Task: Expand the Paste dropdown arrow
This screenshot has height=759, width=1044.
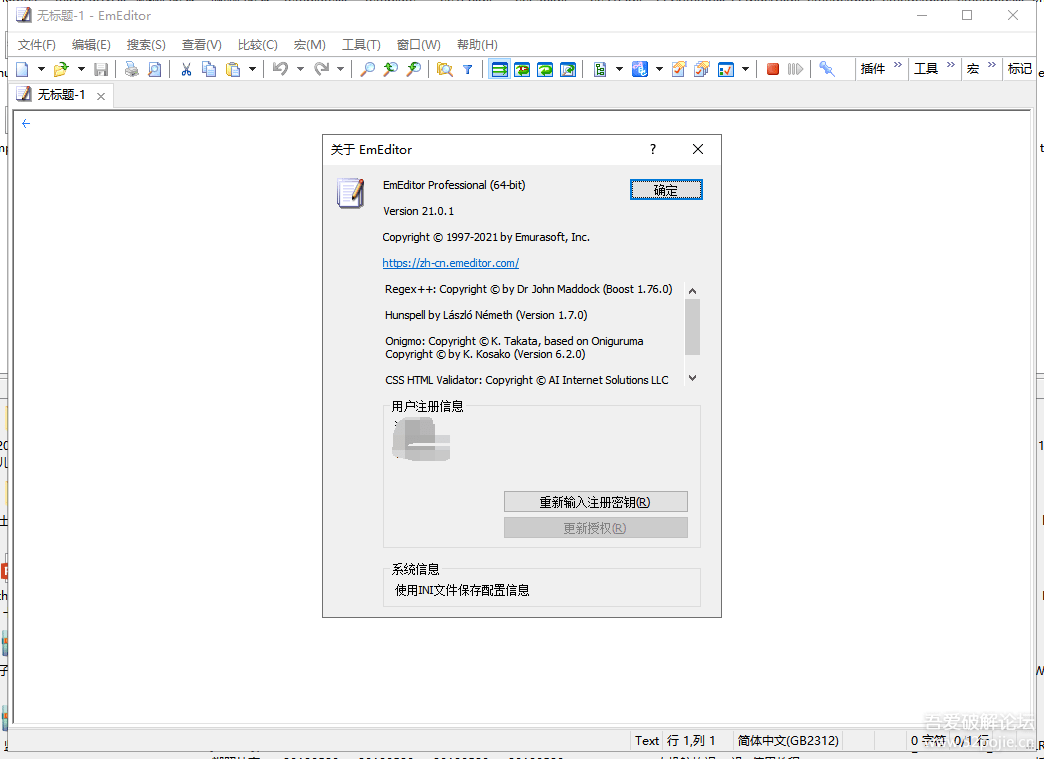Action: [252, 69]
